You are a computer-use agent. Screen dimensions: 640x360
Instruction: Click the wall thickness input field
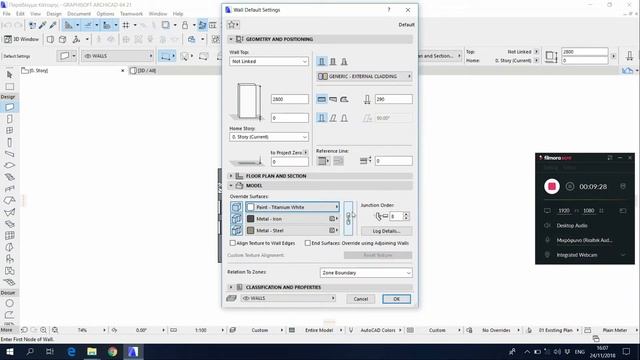pyautogui.click(x=393, y=99)
